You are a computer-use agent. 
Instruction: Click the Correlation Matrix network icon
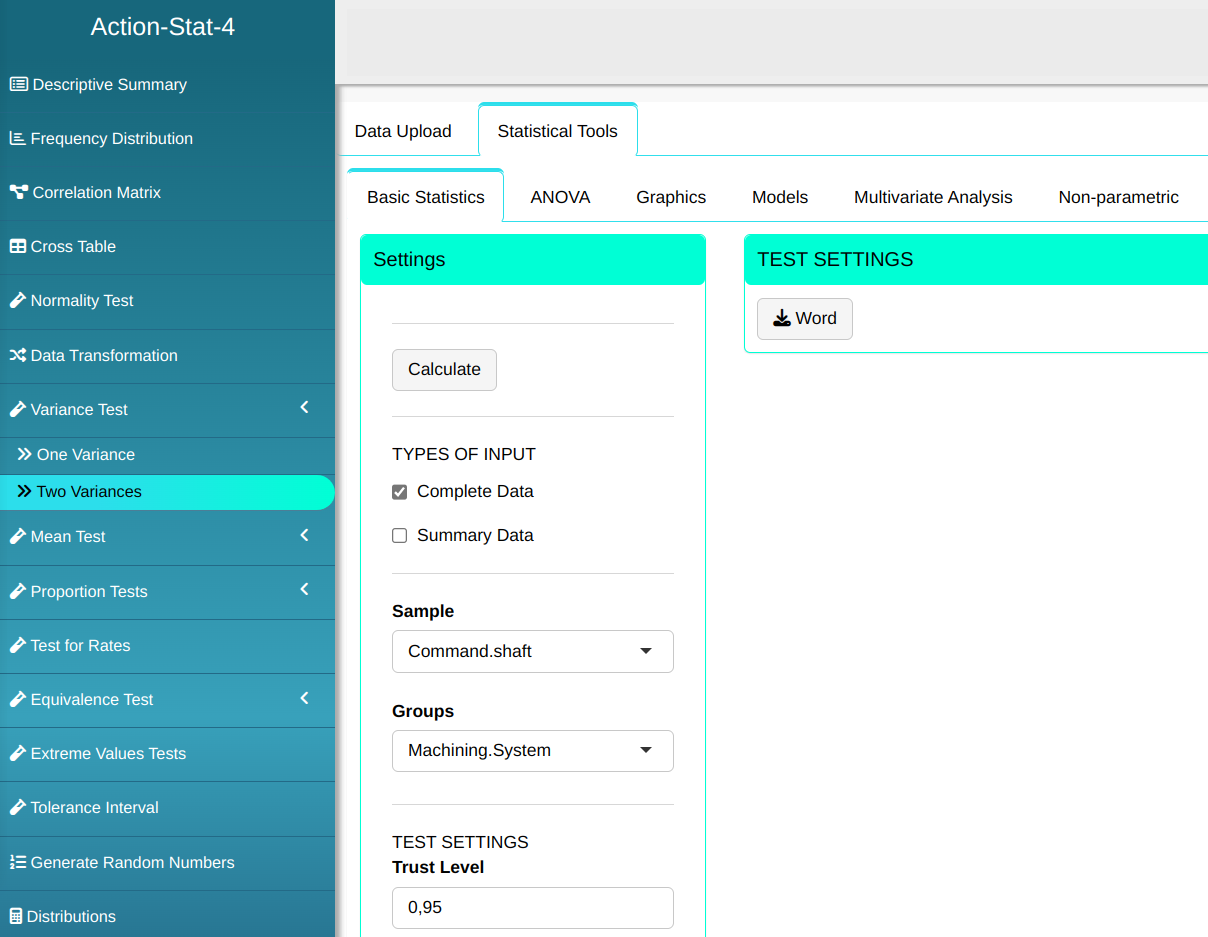(x=18, y=192)
